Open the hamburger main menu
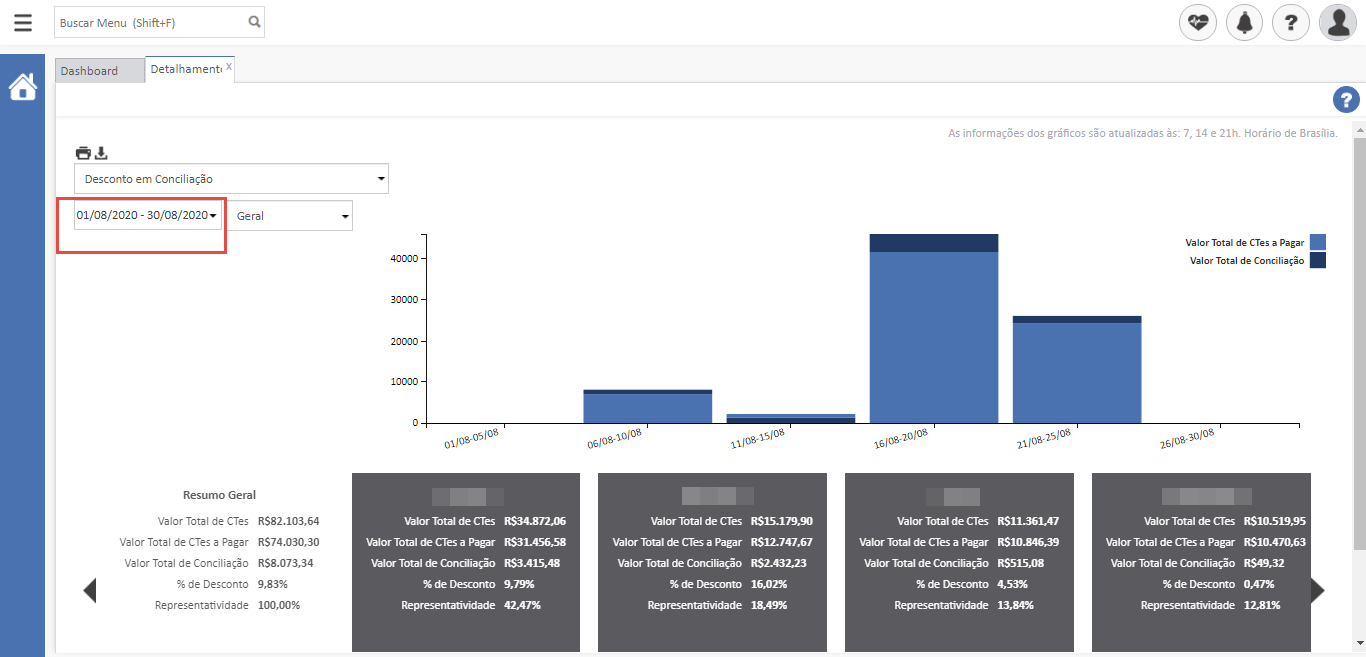The height and width of the screenshot is (657, 1366). coord(22,22)
